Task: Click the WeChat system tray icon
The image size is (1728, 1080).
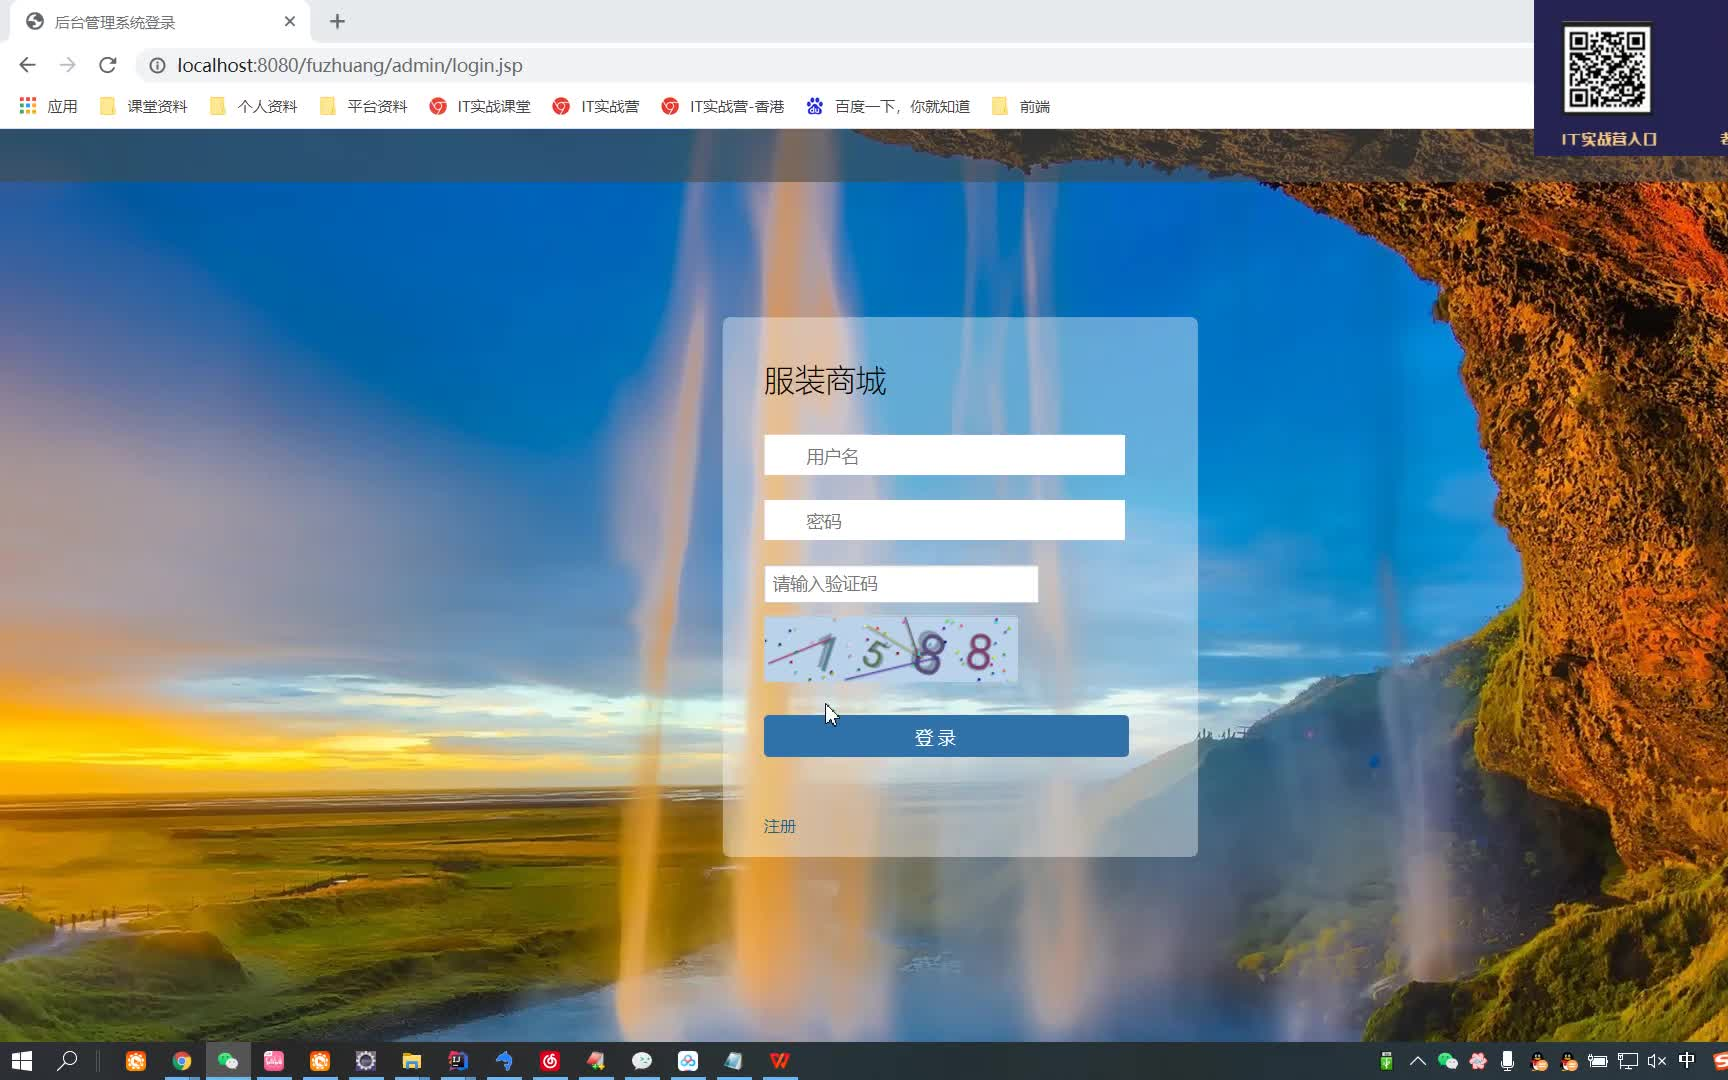Action: coord(1447,1061)
